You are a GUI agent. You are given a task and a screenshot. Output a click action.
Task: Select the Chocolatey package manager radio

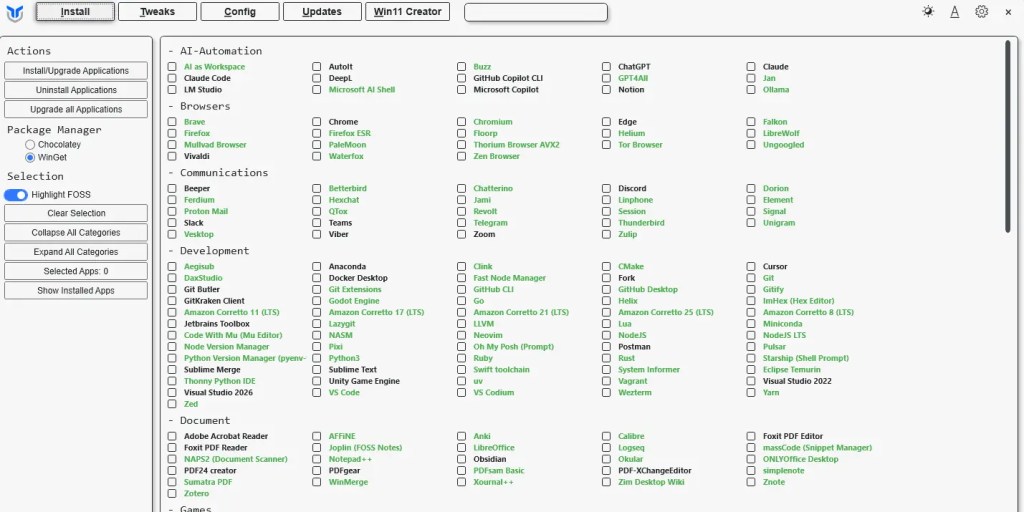[30, 144]
